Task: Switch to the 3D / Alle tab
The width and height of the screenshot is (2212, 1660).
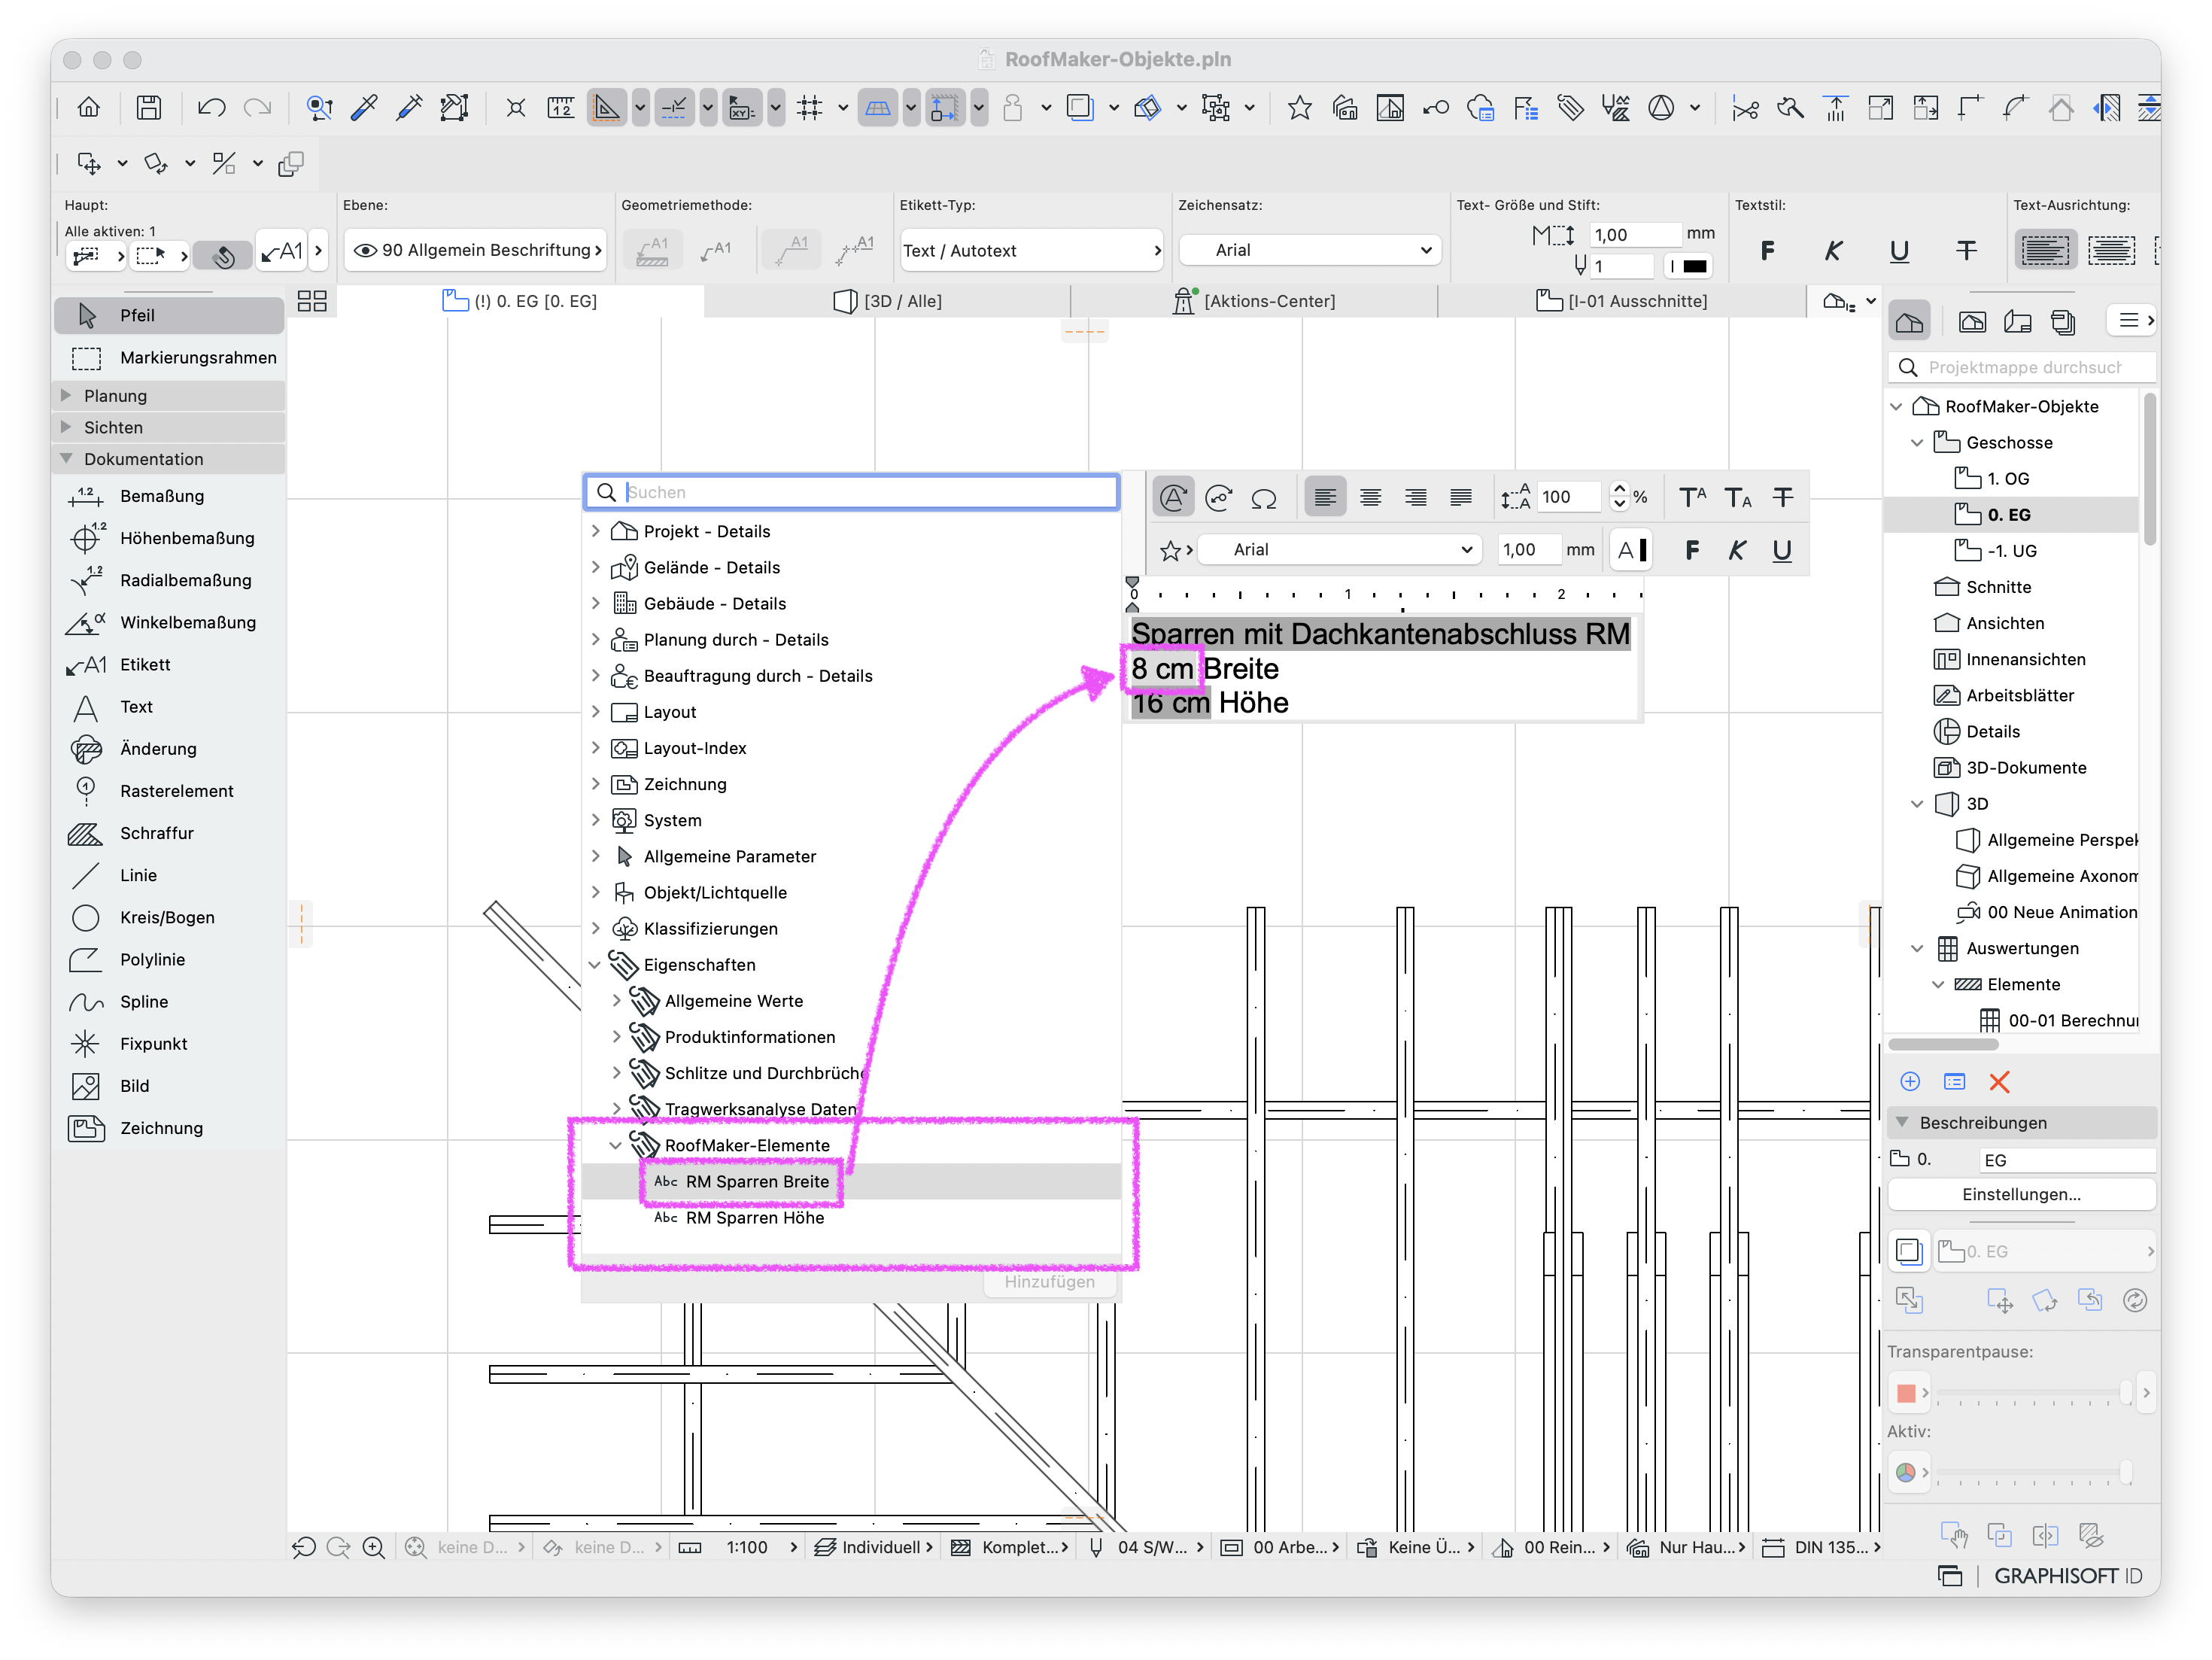Action: click(x=888, y=301)
